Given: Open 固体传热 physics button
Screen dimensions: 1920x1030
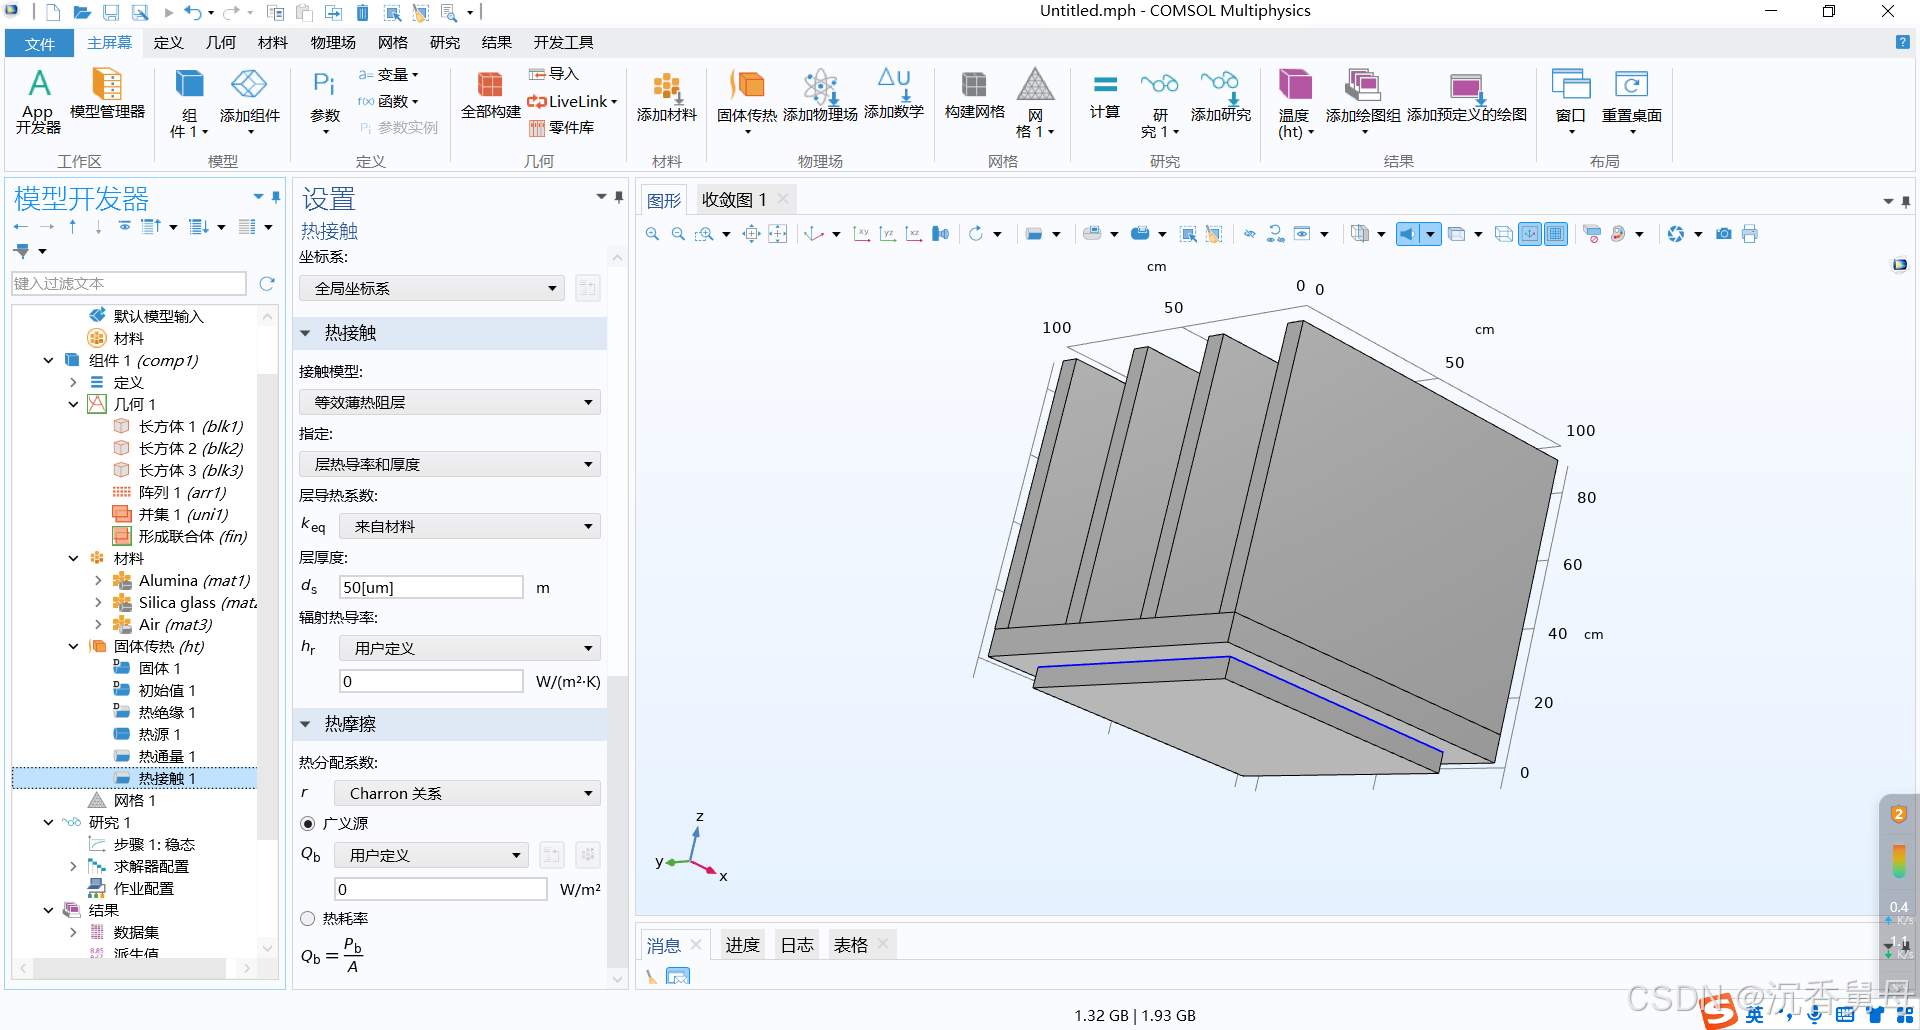Looking at the screenshot, I should tap(746, 101).
